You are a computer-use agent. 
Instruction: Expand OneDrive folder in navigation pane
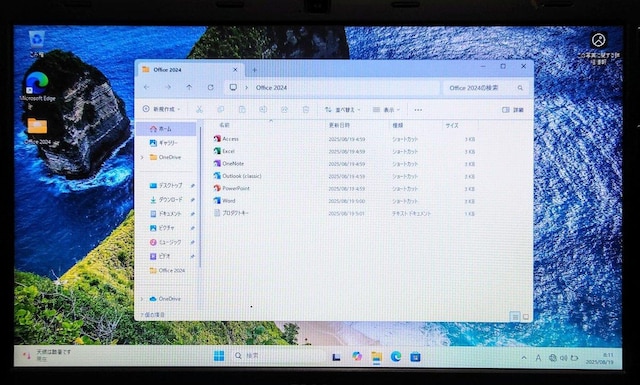(142, 157)
